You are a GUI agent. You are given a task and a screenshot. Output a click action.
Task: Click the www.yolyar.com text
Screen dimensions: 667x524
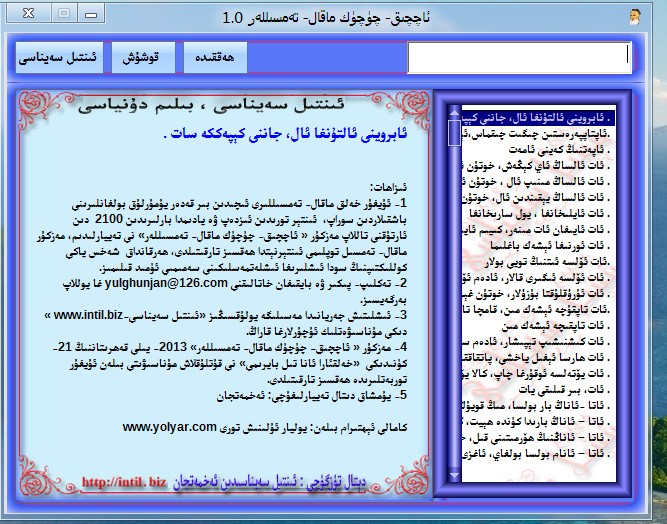tap(170, 427)
